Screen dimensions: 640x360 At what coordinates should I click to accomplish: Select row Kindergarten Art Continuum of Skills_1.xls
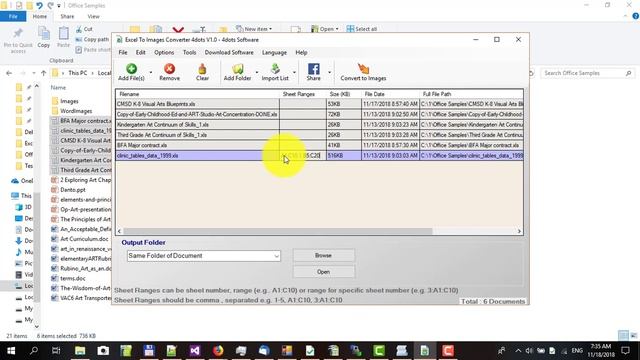tap(319, 124)
